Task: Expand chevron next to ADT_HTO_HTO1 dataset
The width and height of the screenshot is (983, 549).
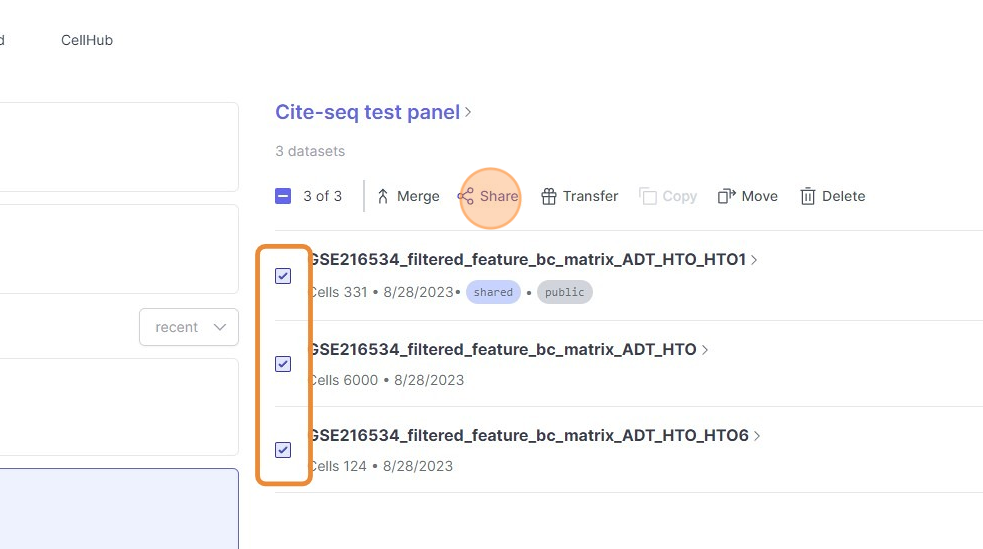Action: 754,260
